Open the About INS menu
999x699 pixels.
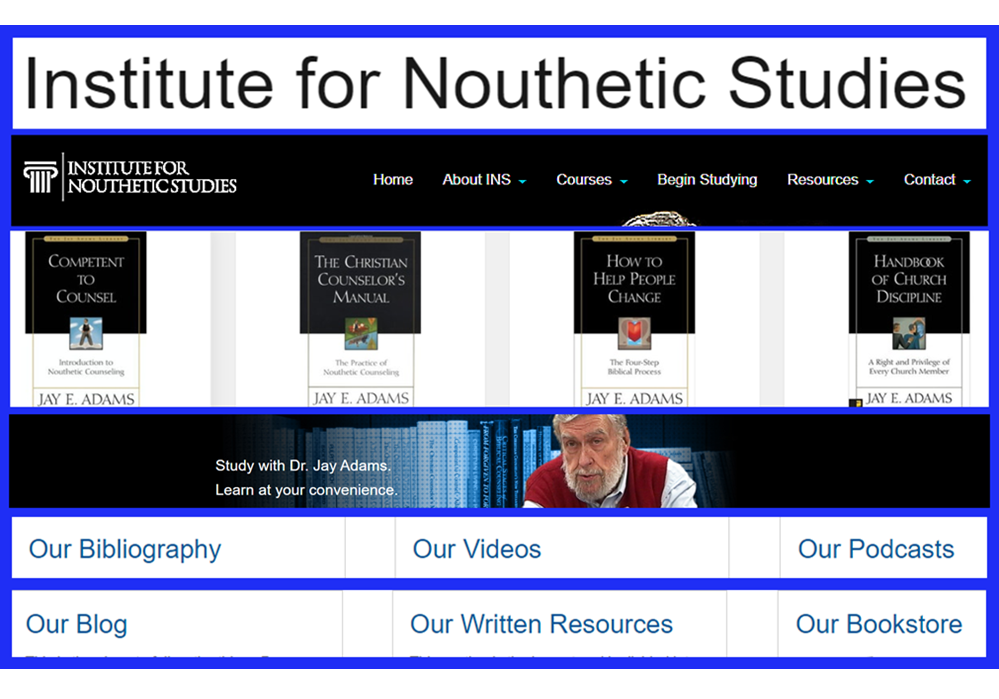[x=477, y=180]
